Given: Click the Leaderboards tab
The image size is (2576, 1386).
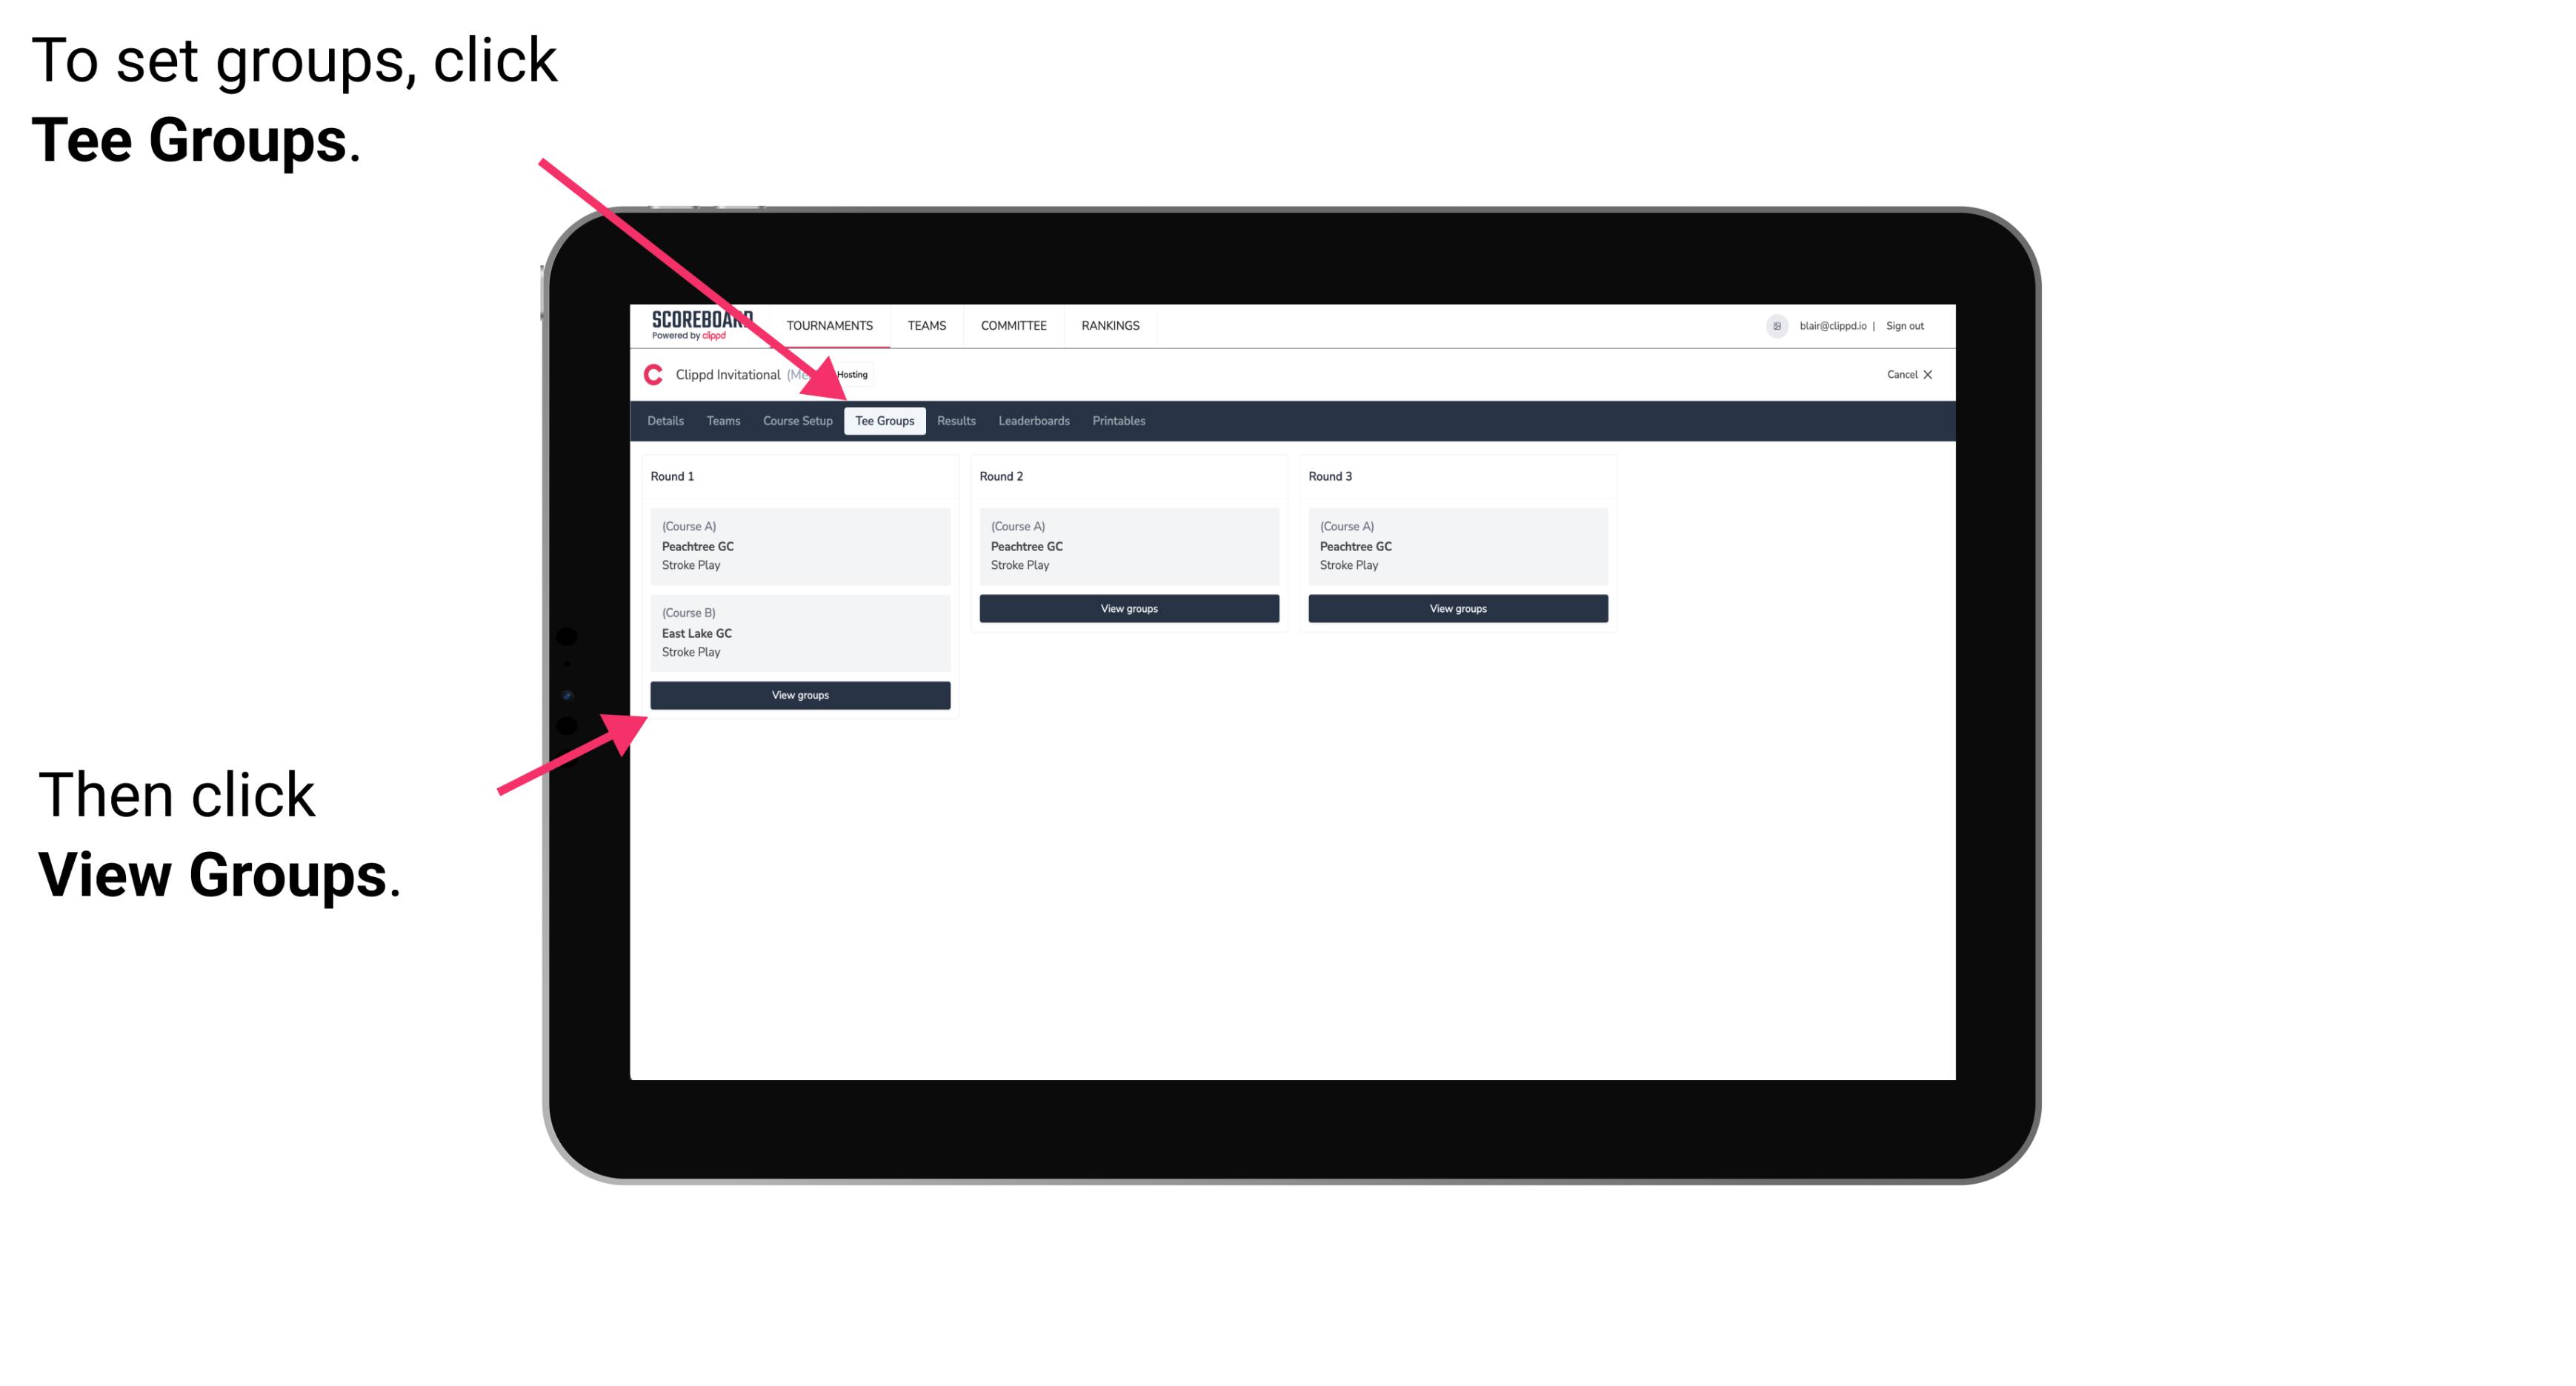Looking at the screenshot, I should coord(1033,422).
